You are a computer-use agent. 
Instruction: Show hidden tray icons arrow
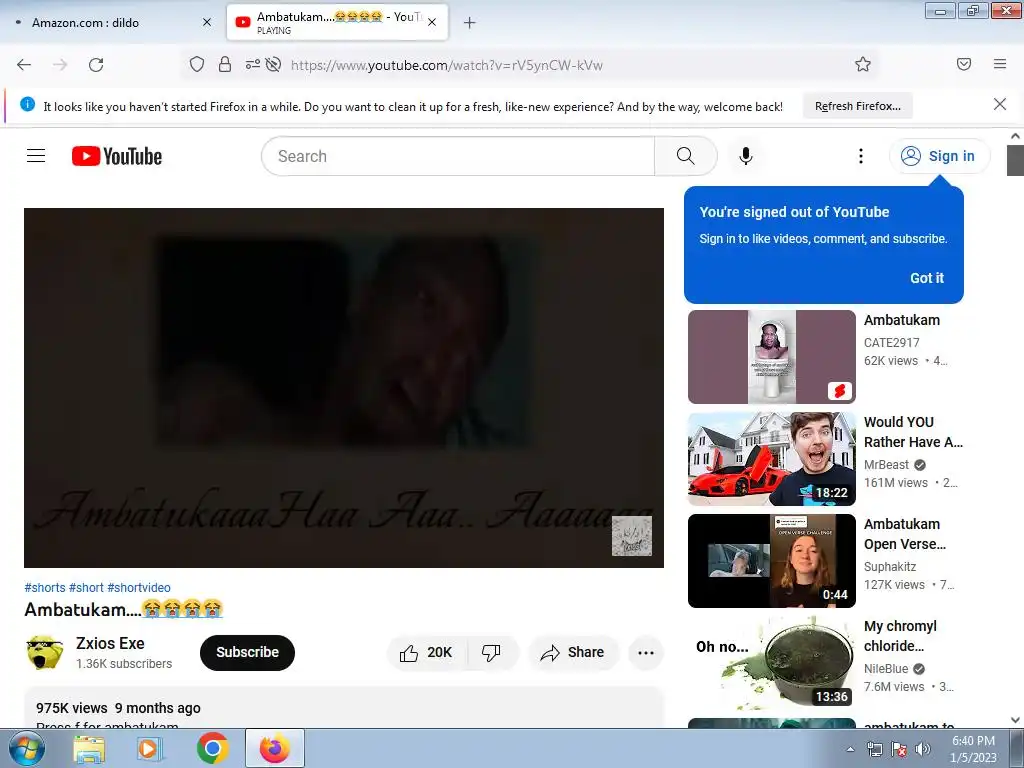pos(850,749)
